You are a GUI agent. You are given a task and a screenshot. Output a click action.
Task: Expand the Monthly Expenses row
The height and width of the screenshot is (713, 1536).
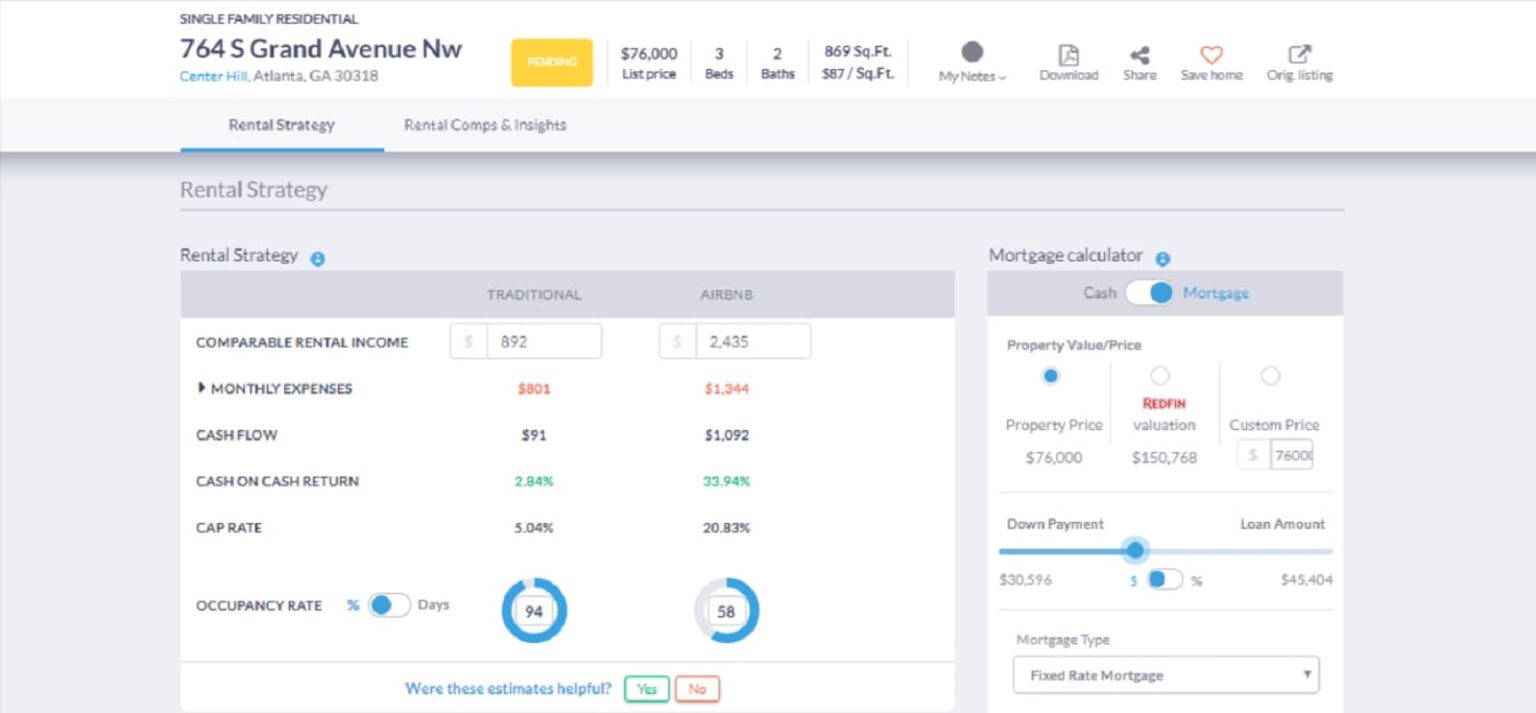click(201, 388)
